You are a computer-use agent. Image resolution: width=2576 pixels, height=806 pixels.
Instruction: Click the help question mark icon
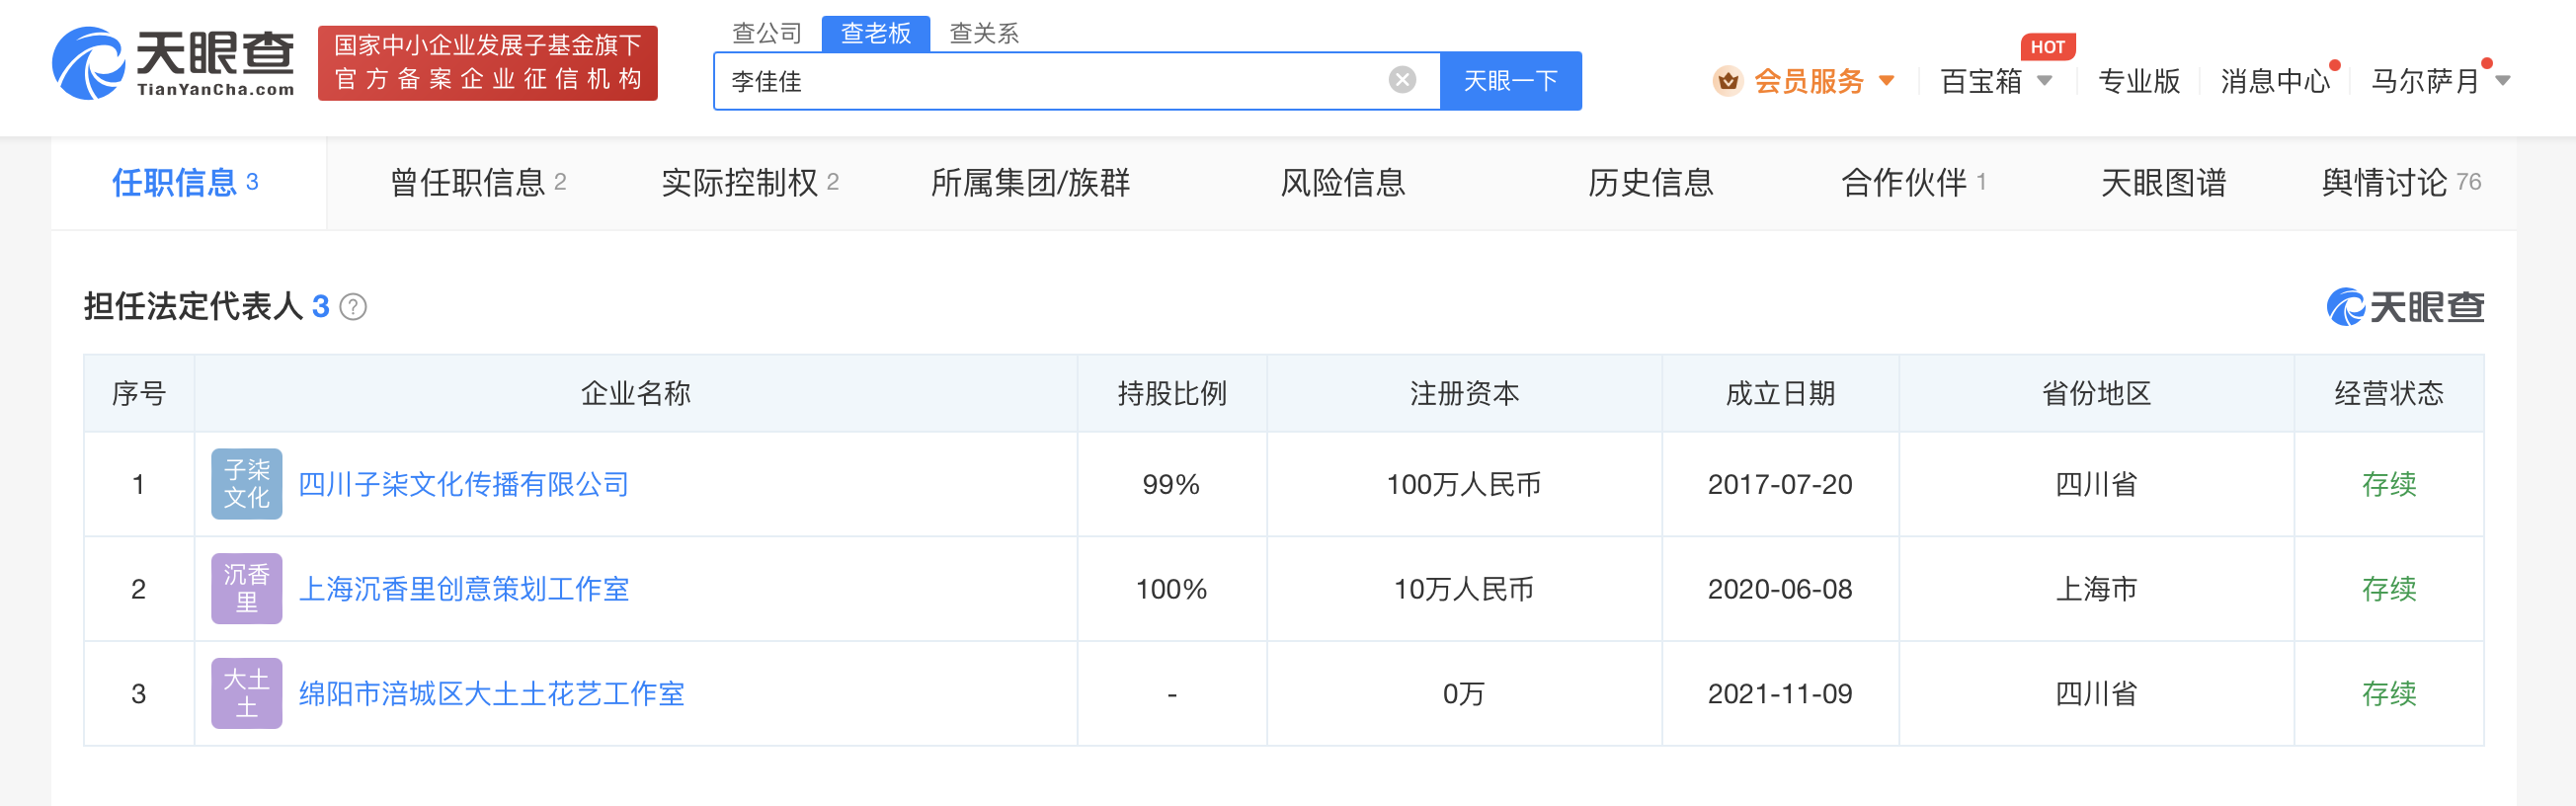(353, 307)
